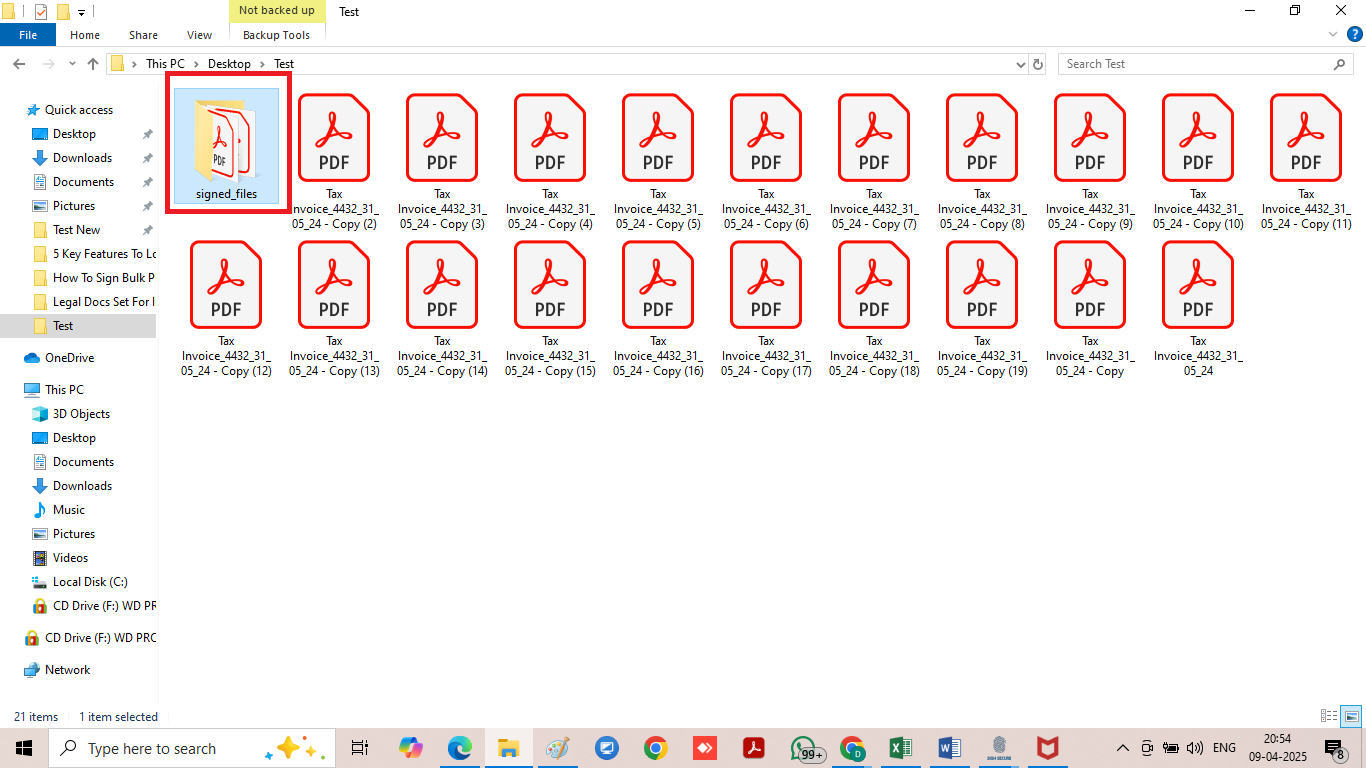Open Videos folder in sidebar
1366x768 pixels.
point(70,558)
